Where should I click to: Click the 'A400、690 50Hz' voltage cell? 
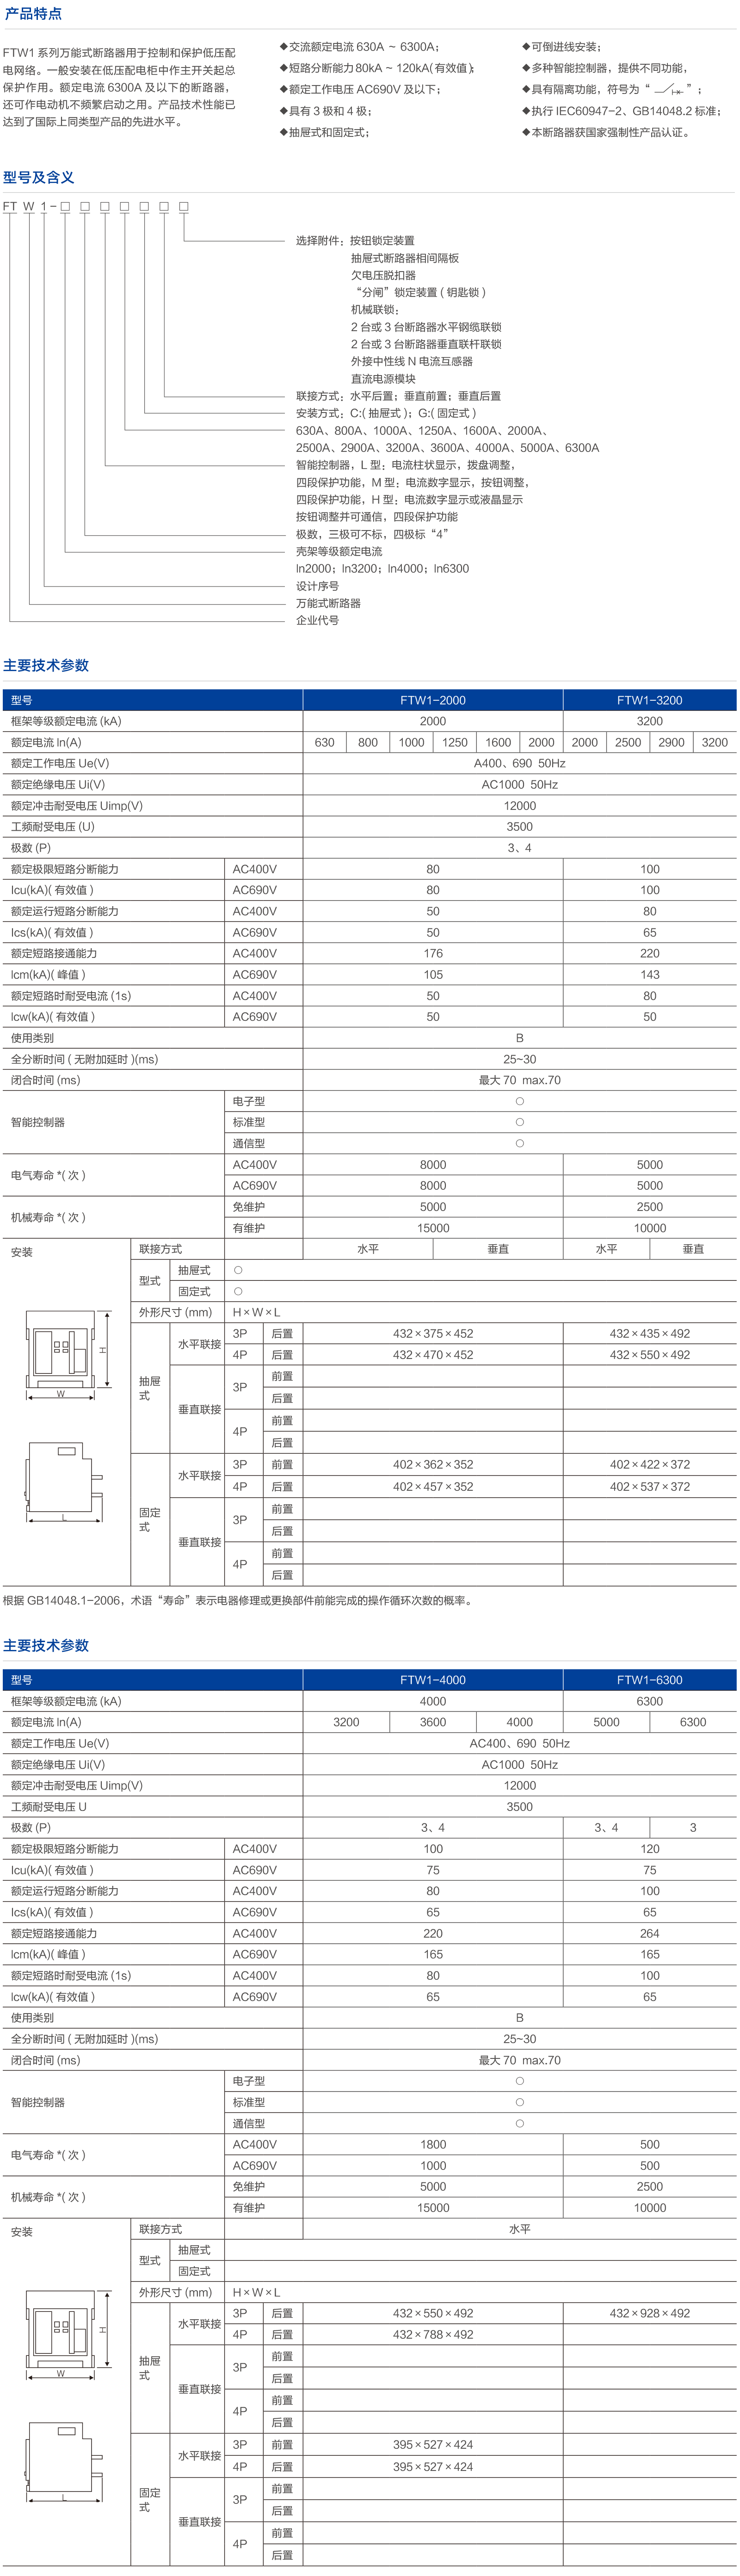click(x=520, y=763)
